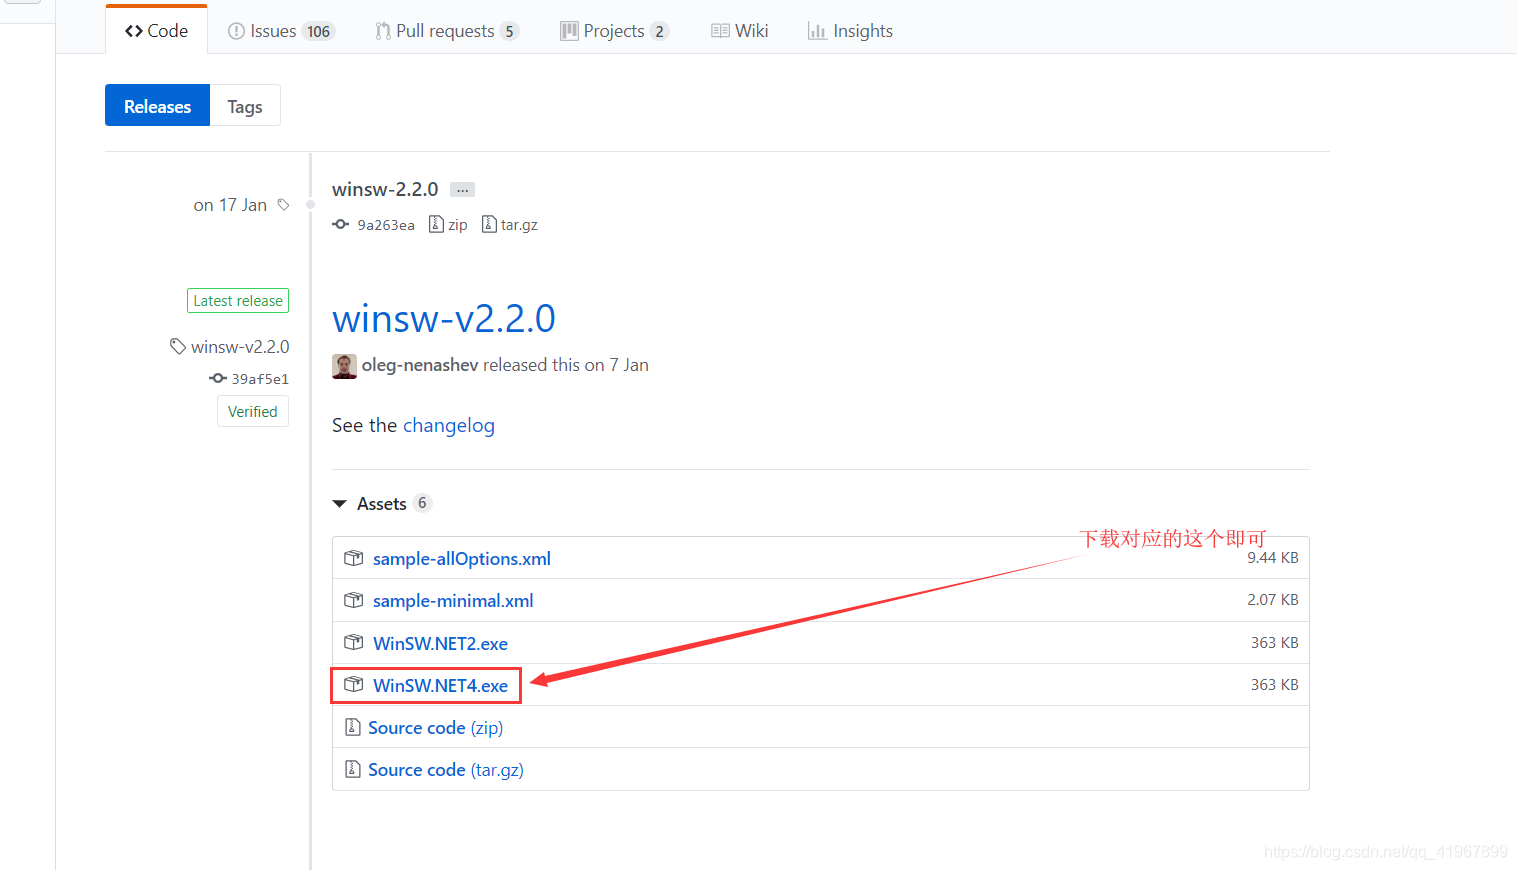Click the 'on 17 Jan' date text
This screenshot has height=870, width=1517.
pyautogui.click(x=230, y=205)
